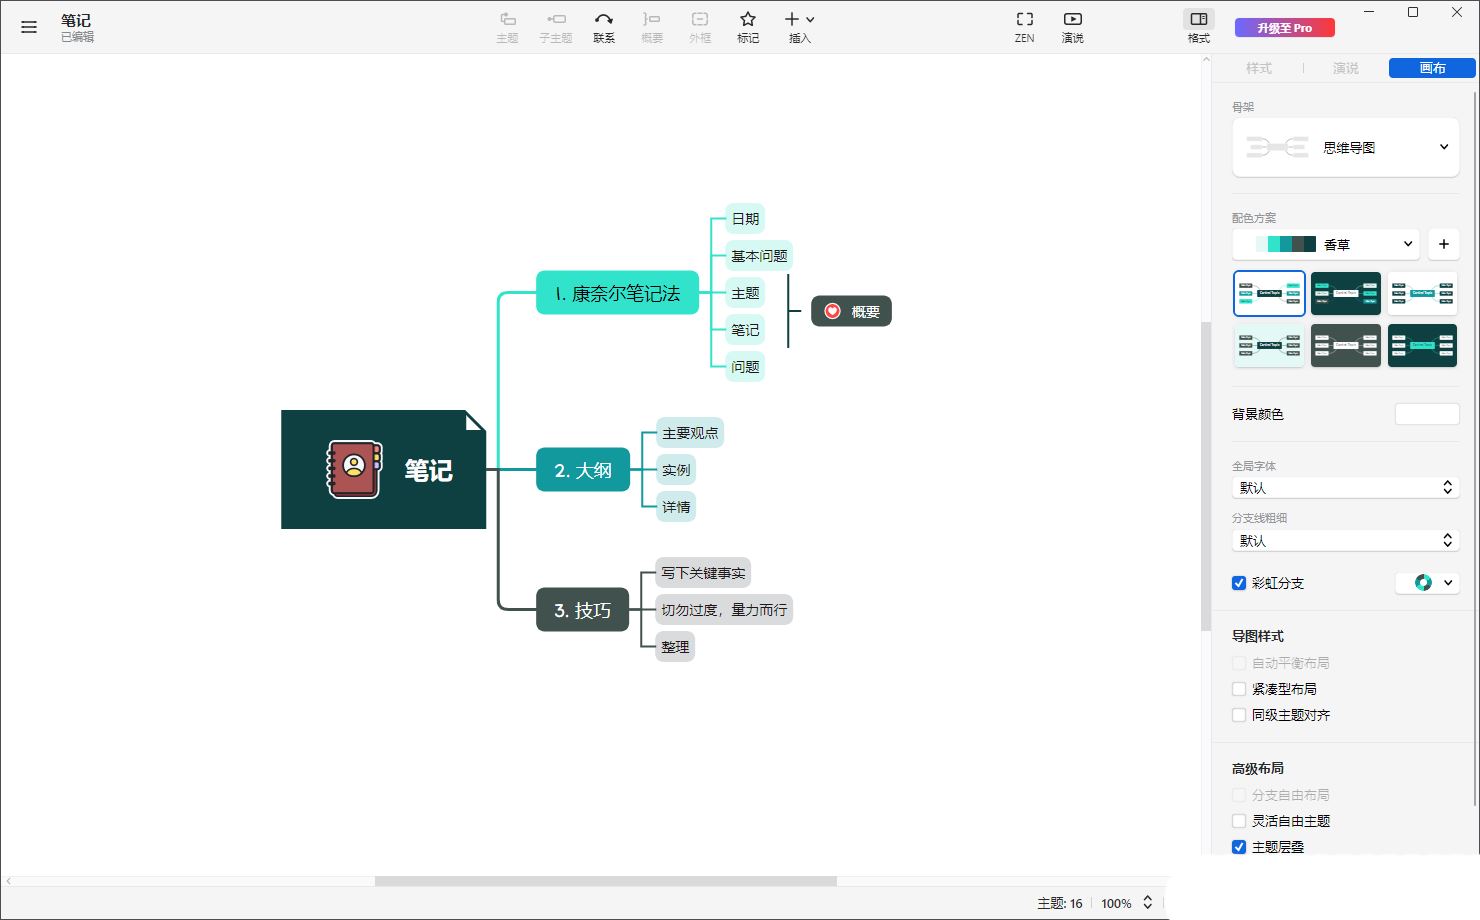Image resolution: width=1480 pixels, height=920 pixels.
Task: Enable 同级主题对齐 checkbox
Action: click(1239, 715)
